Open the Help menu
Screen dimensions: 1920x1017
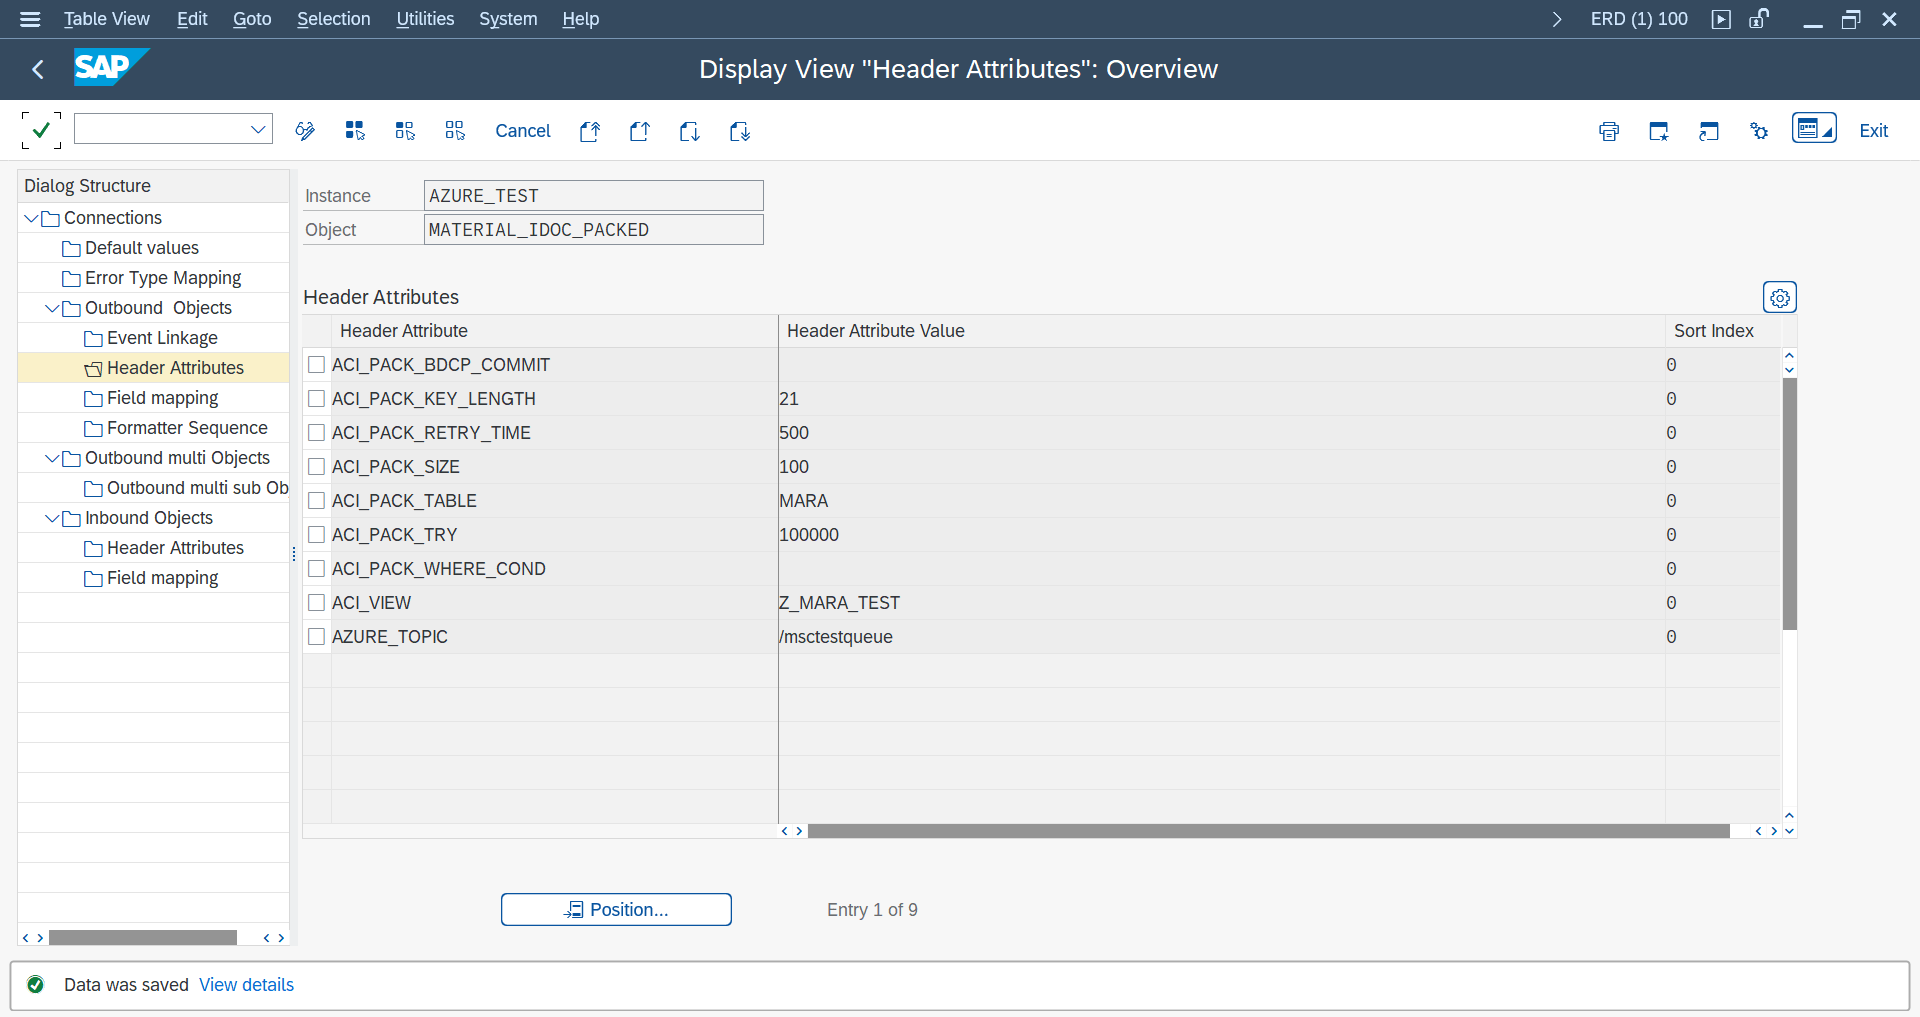pos(580,19)
